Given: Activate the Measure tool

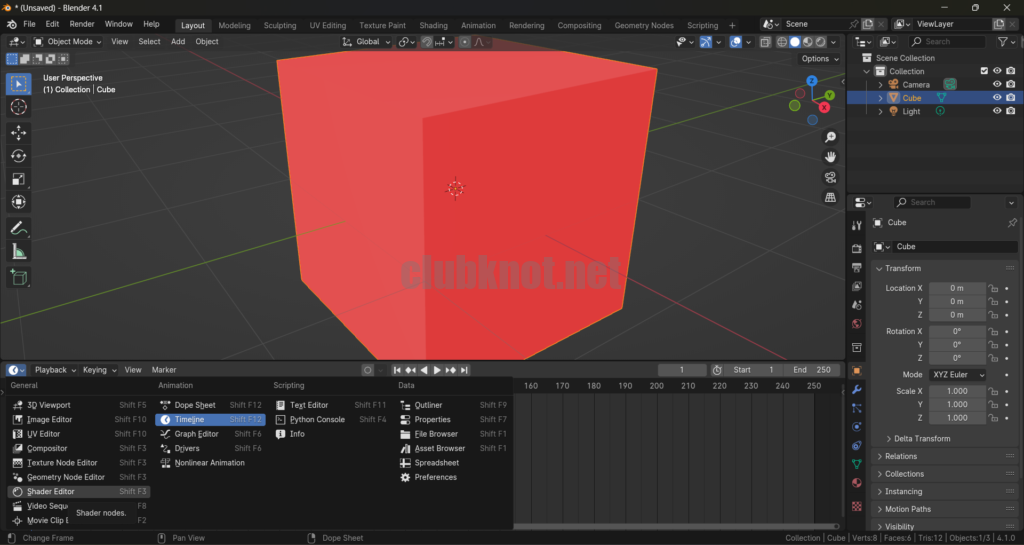Looking at the screenshot, I should pos(18,252).
